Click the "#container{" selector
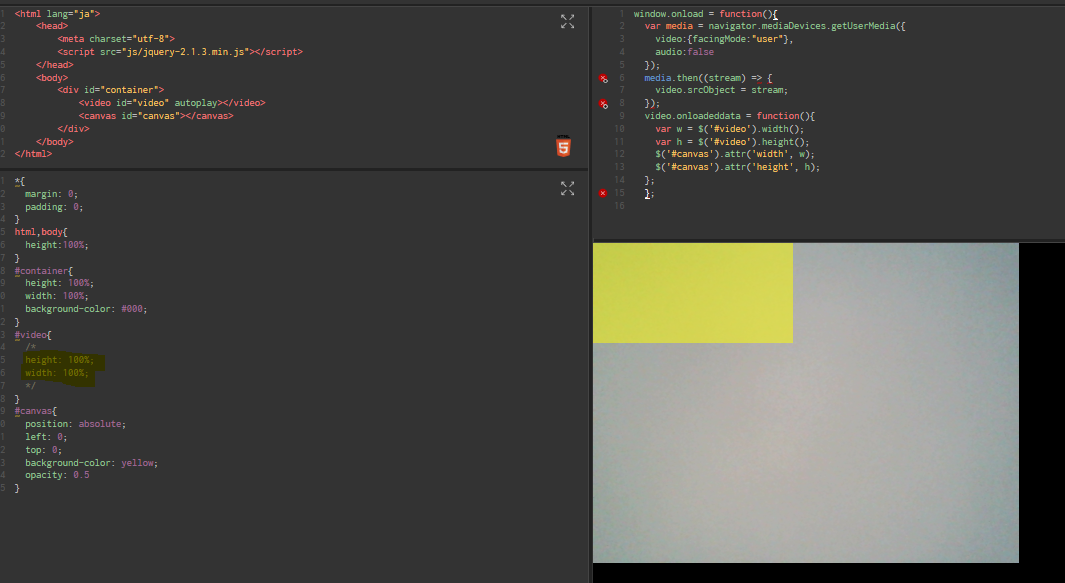 click(x=43, y=270)
